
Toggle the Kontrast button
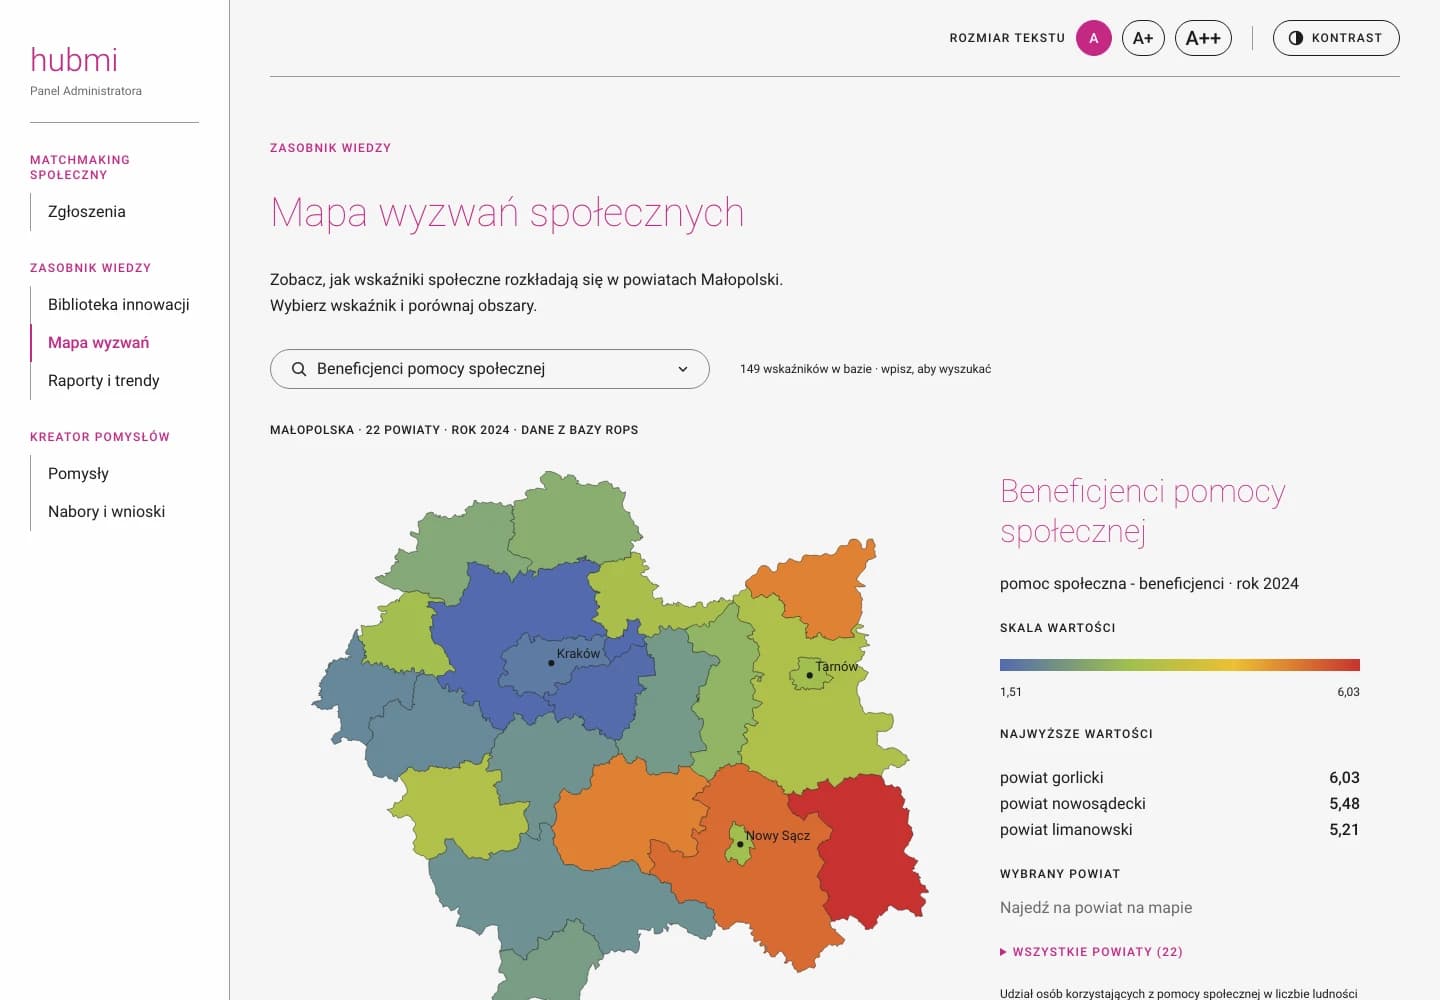[x=1336, y=38]
